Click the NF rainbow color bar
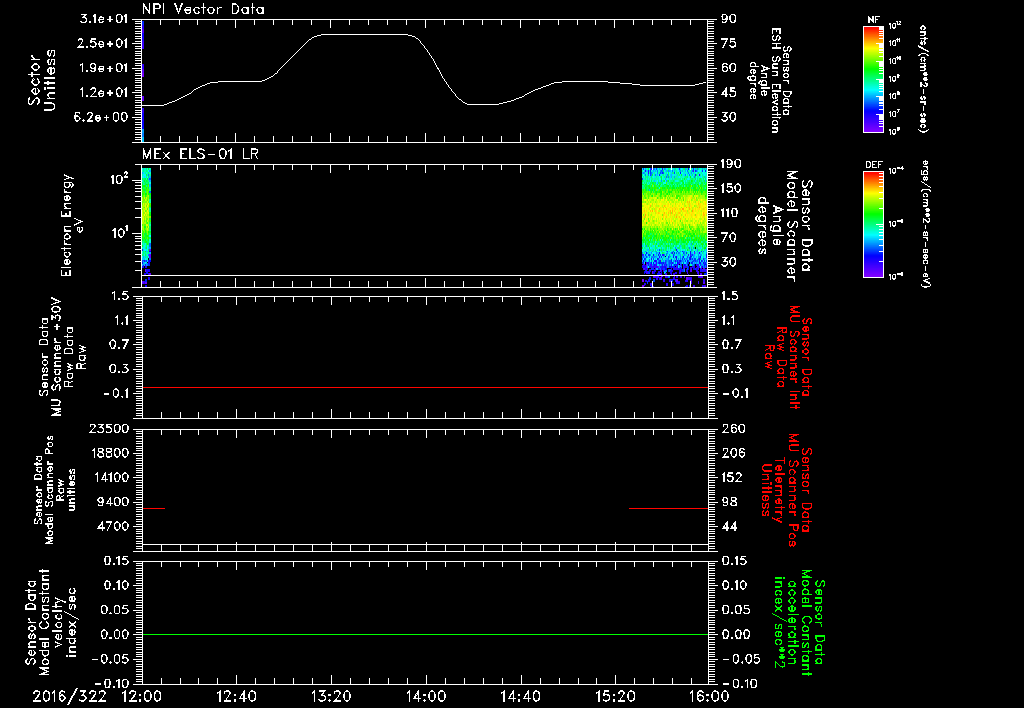This screenshot has width=1024, height=708. coord(873,79)
